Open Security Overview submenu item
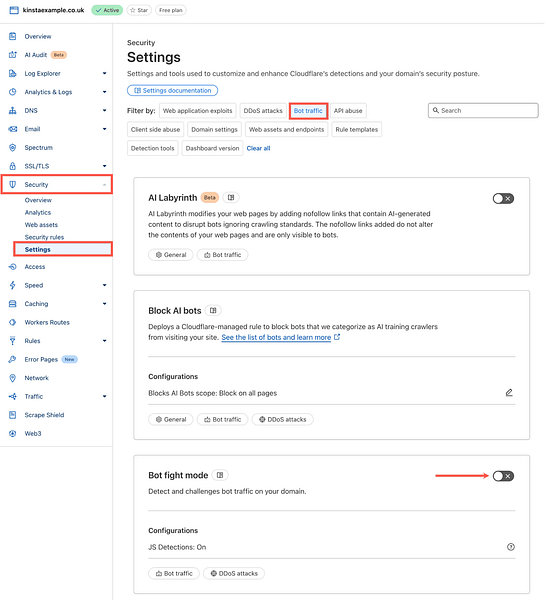Image resolution: width=546 pixels, height=600 pixels. (x=38, y=200)
